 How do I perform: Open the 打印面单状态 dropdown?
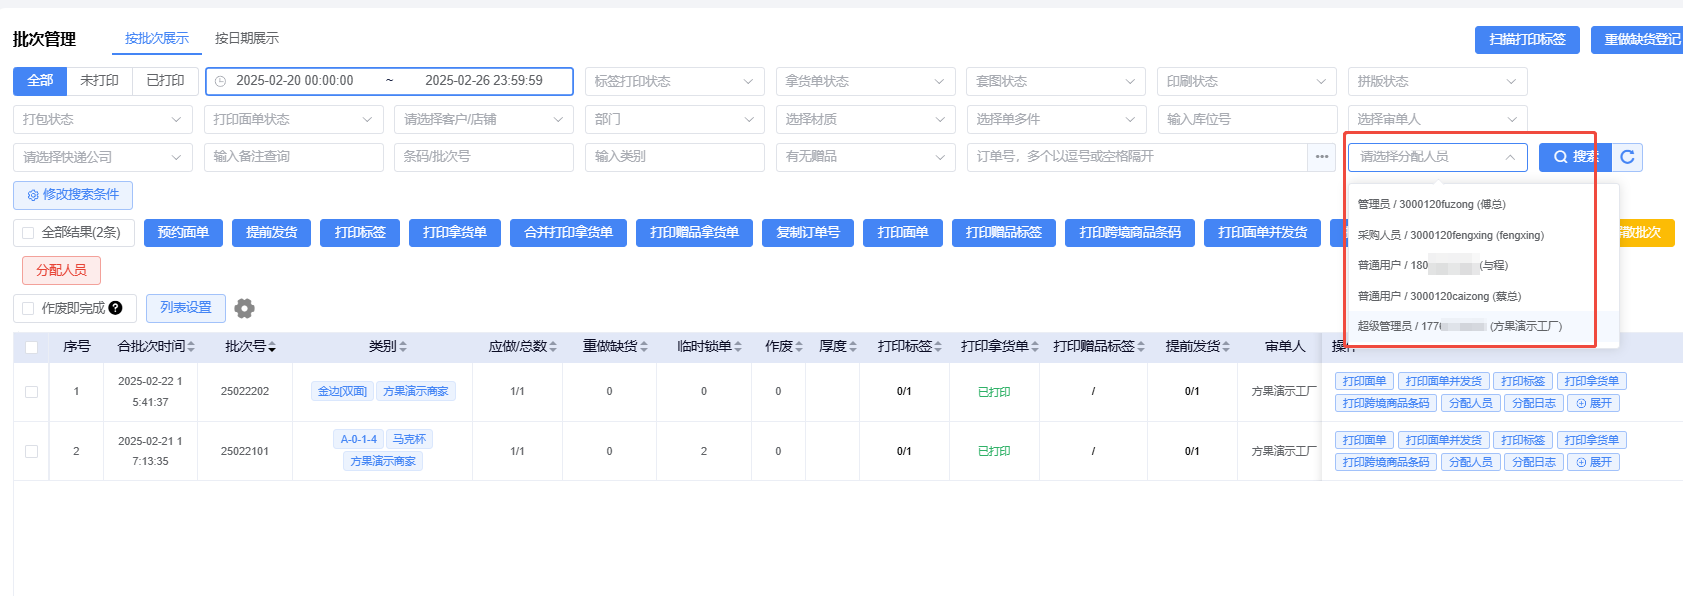[293, 119]
